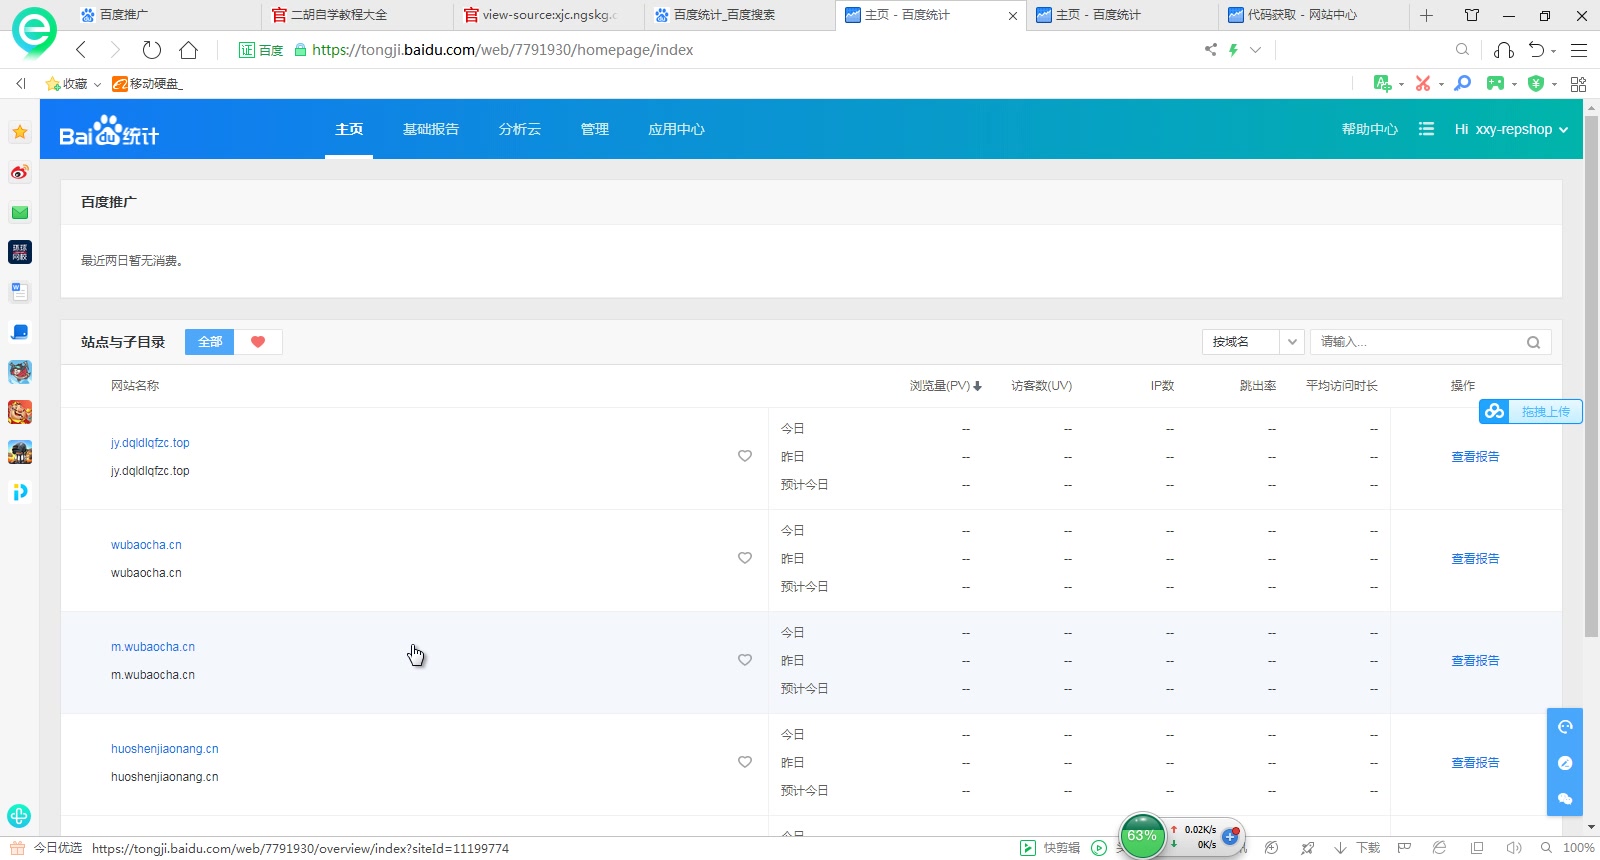Open the mail icon in sidebar
Screen dimensions: 1600x860
pos(20,212)
